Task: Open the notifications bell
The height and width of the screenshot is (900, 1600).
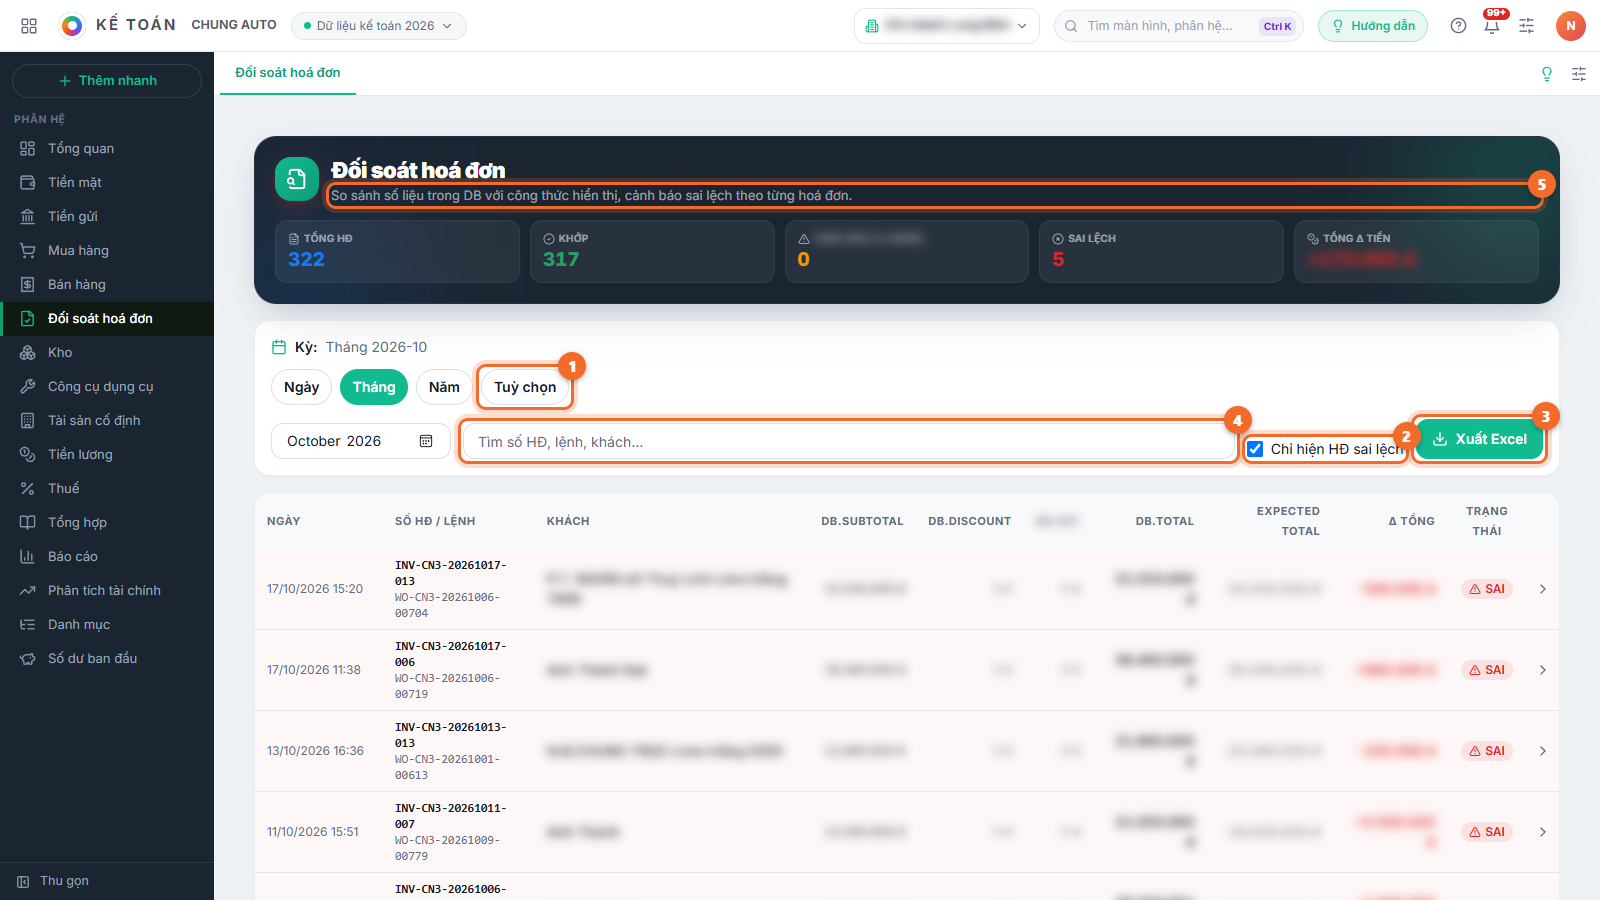Action: tap(1492, 26)
